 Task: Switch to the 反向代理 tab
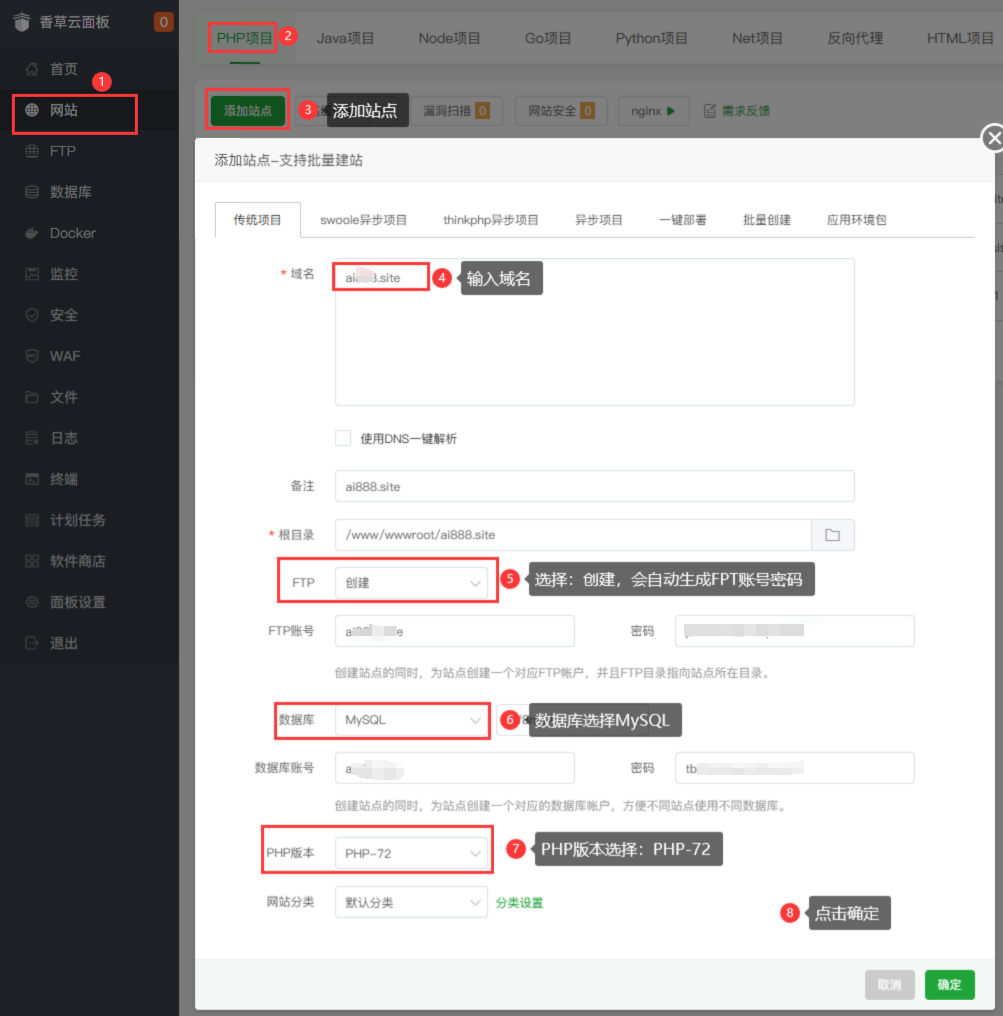855,38
